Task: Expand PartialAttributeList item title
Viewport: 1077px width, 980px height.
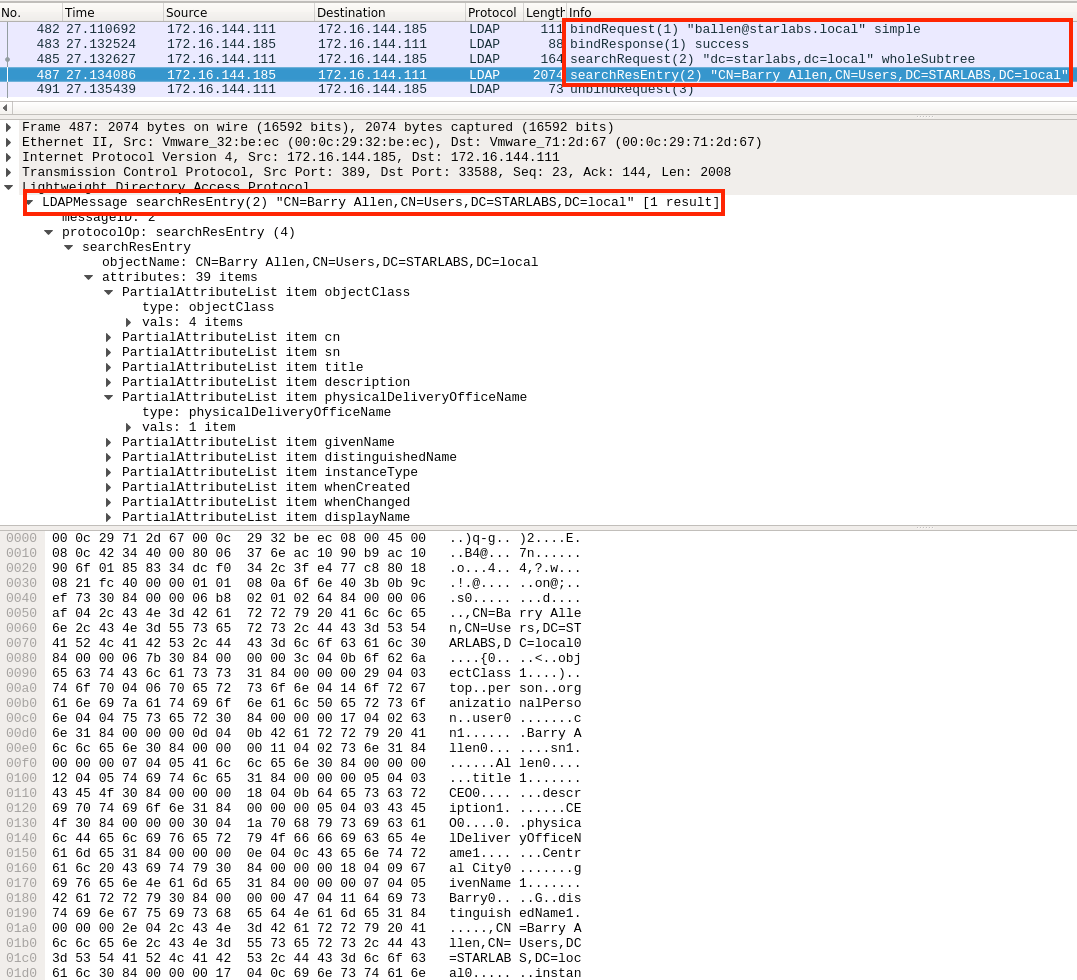Action: coord(108,368)
